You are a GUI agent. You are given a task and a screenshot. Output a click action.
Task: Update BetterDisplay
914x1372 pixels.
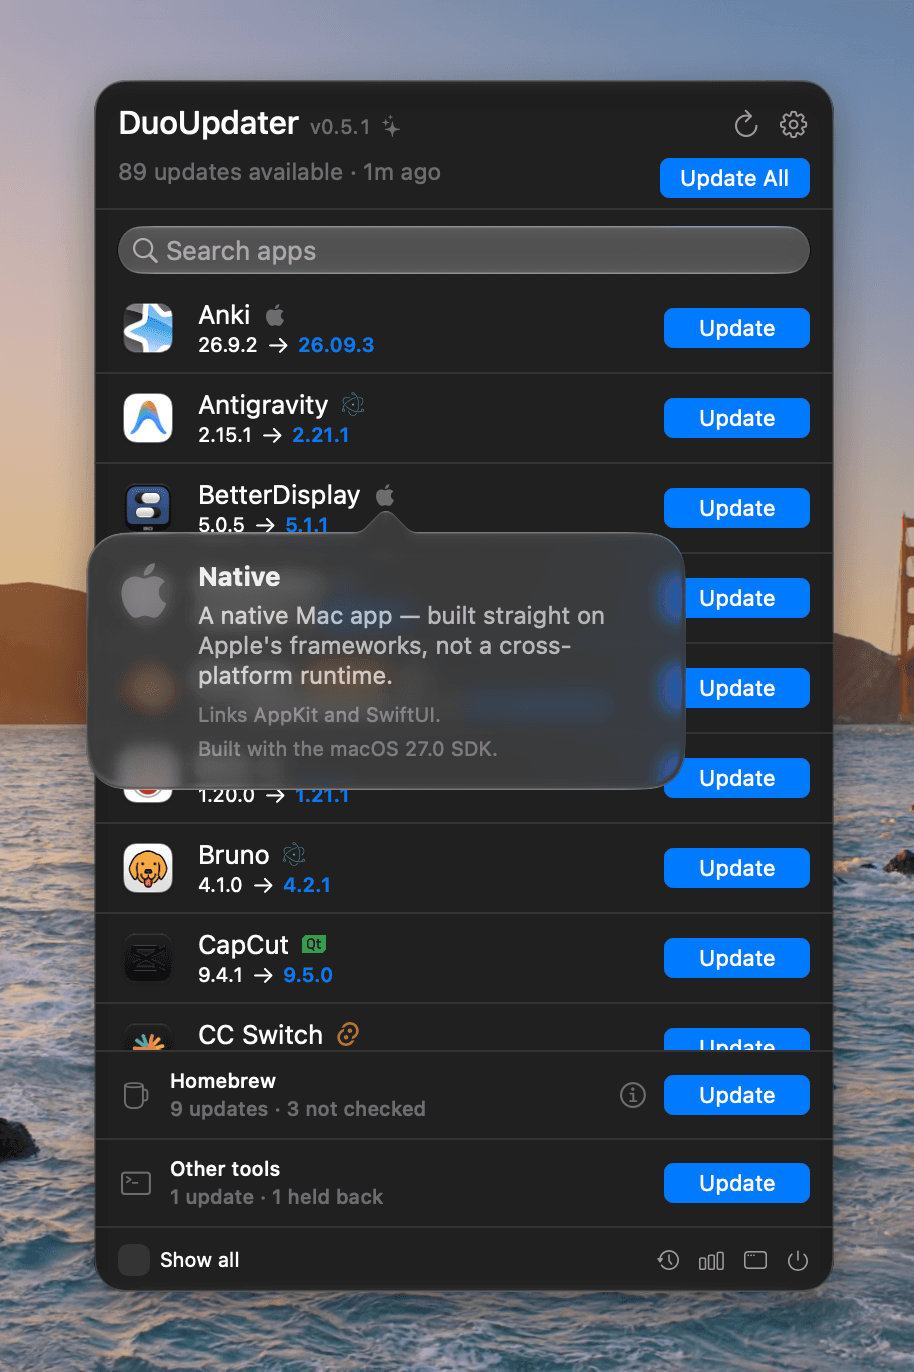click(x=737, y=508)
